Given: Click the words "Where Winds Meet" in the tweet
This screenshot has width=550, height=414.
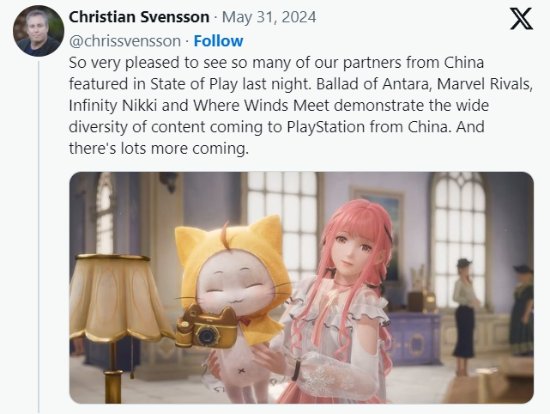Looking at the screenshot, I should (x=261, y=106).
